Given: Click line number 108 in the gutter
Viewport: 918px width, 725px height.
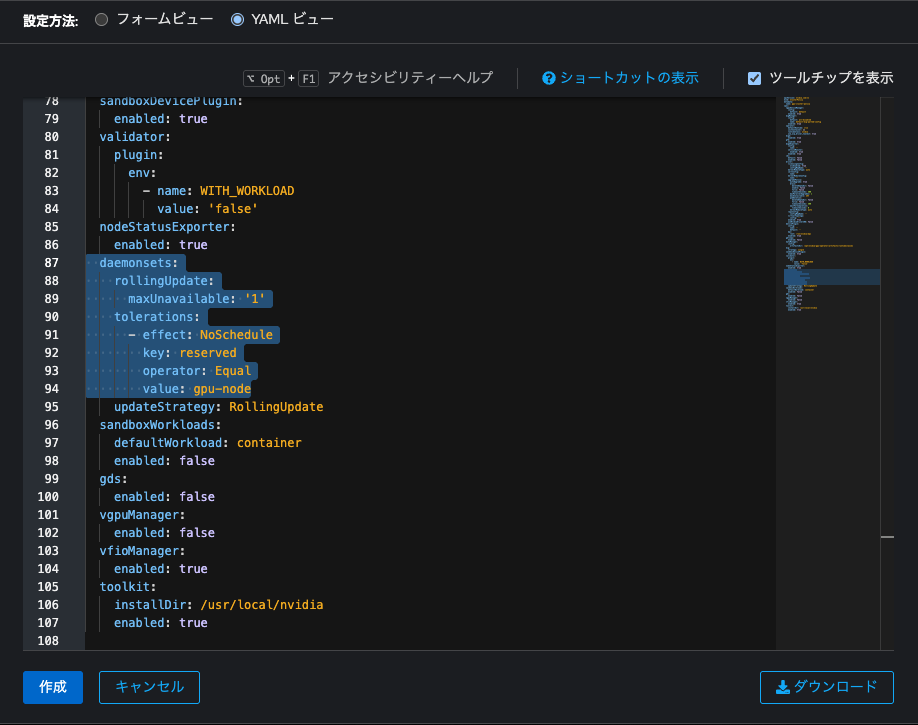Looking at the screenshot, I should 48,641.
